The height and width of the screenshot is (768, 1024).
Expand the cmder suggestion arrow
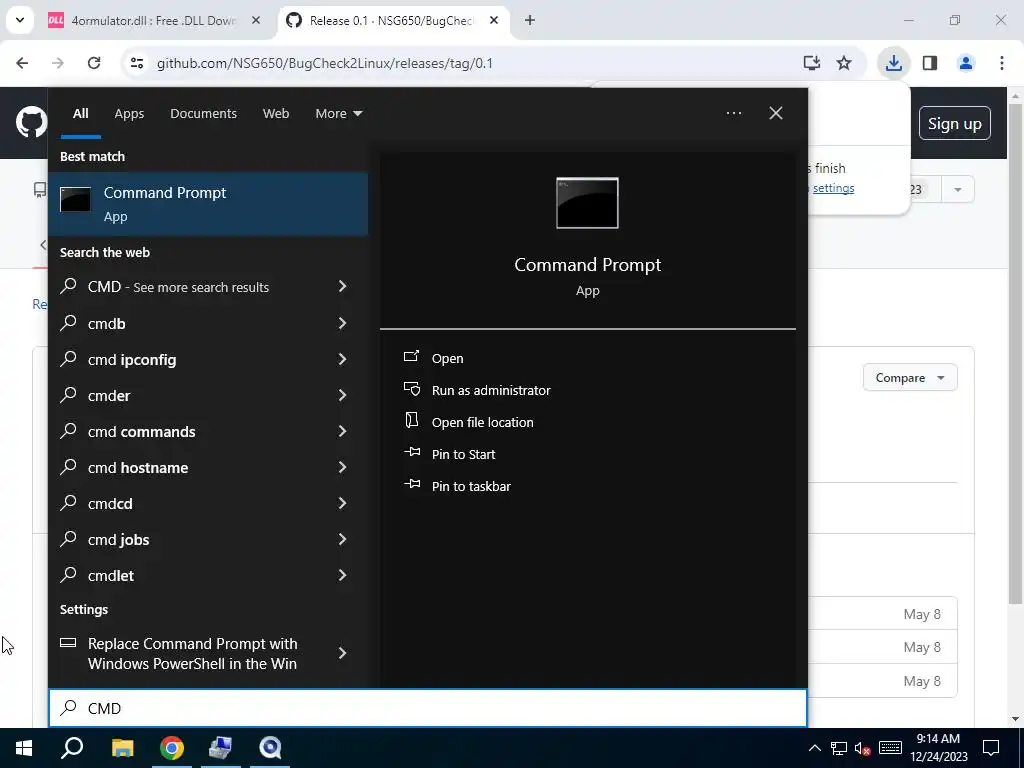pyautogui.click(x=342, y=394)
